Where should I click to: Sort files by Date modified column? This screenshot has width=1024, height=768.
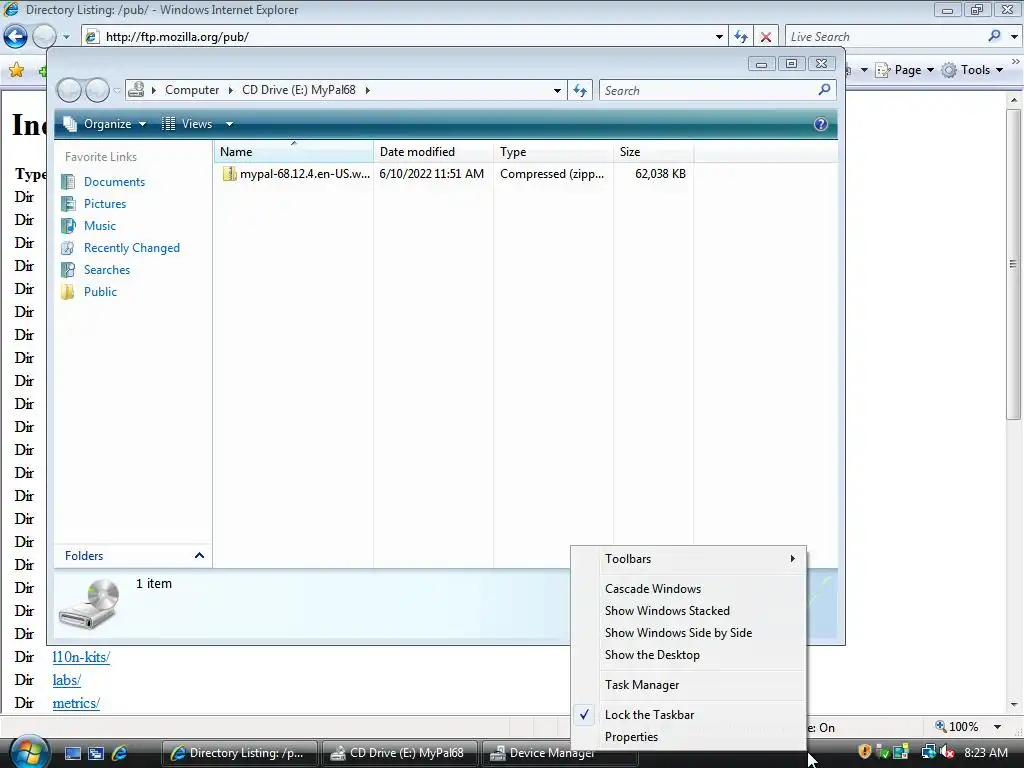[x=434, y=152]
